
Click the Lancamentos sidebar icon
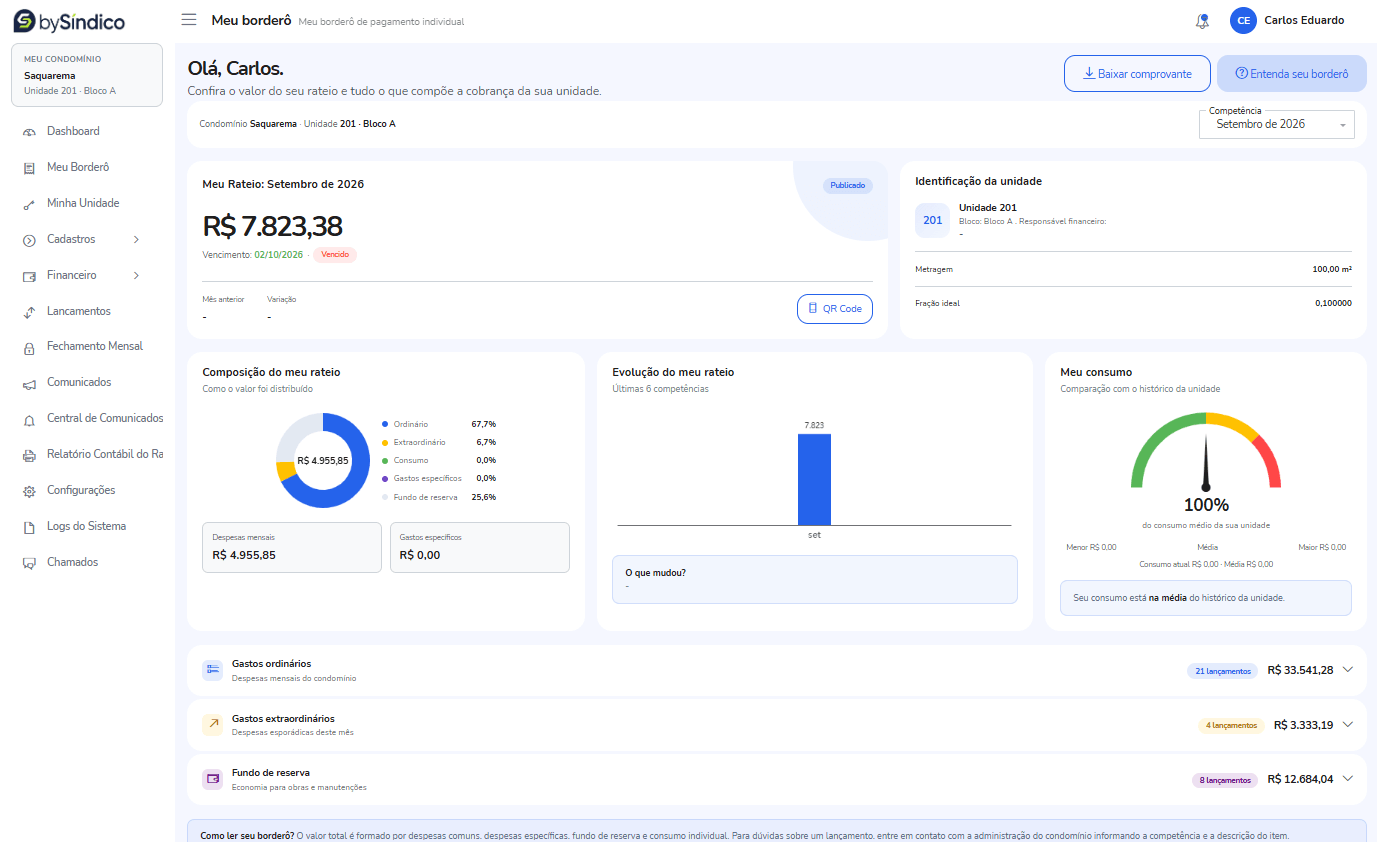(x=29, y=312)
